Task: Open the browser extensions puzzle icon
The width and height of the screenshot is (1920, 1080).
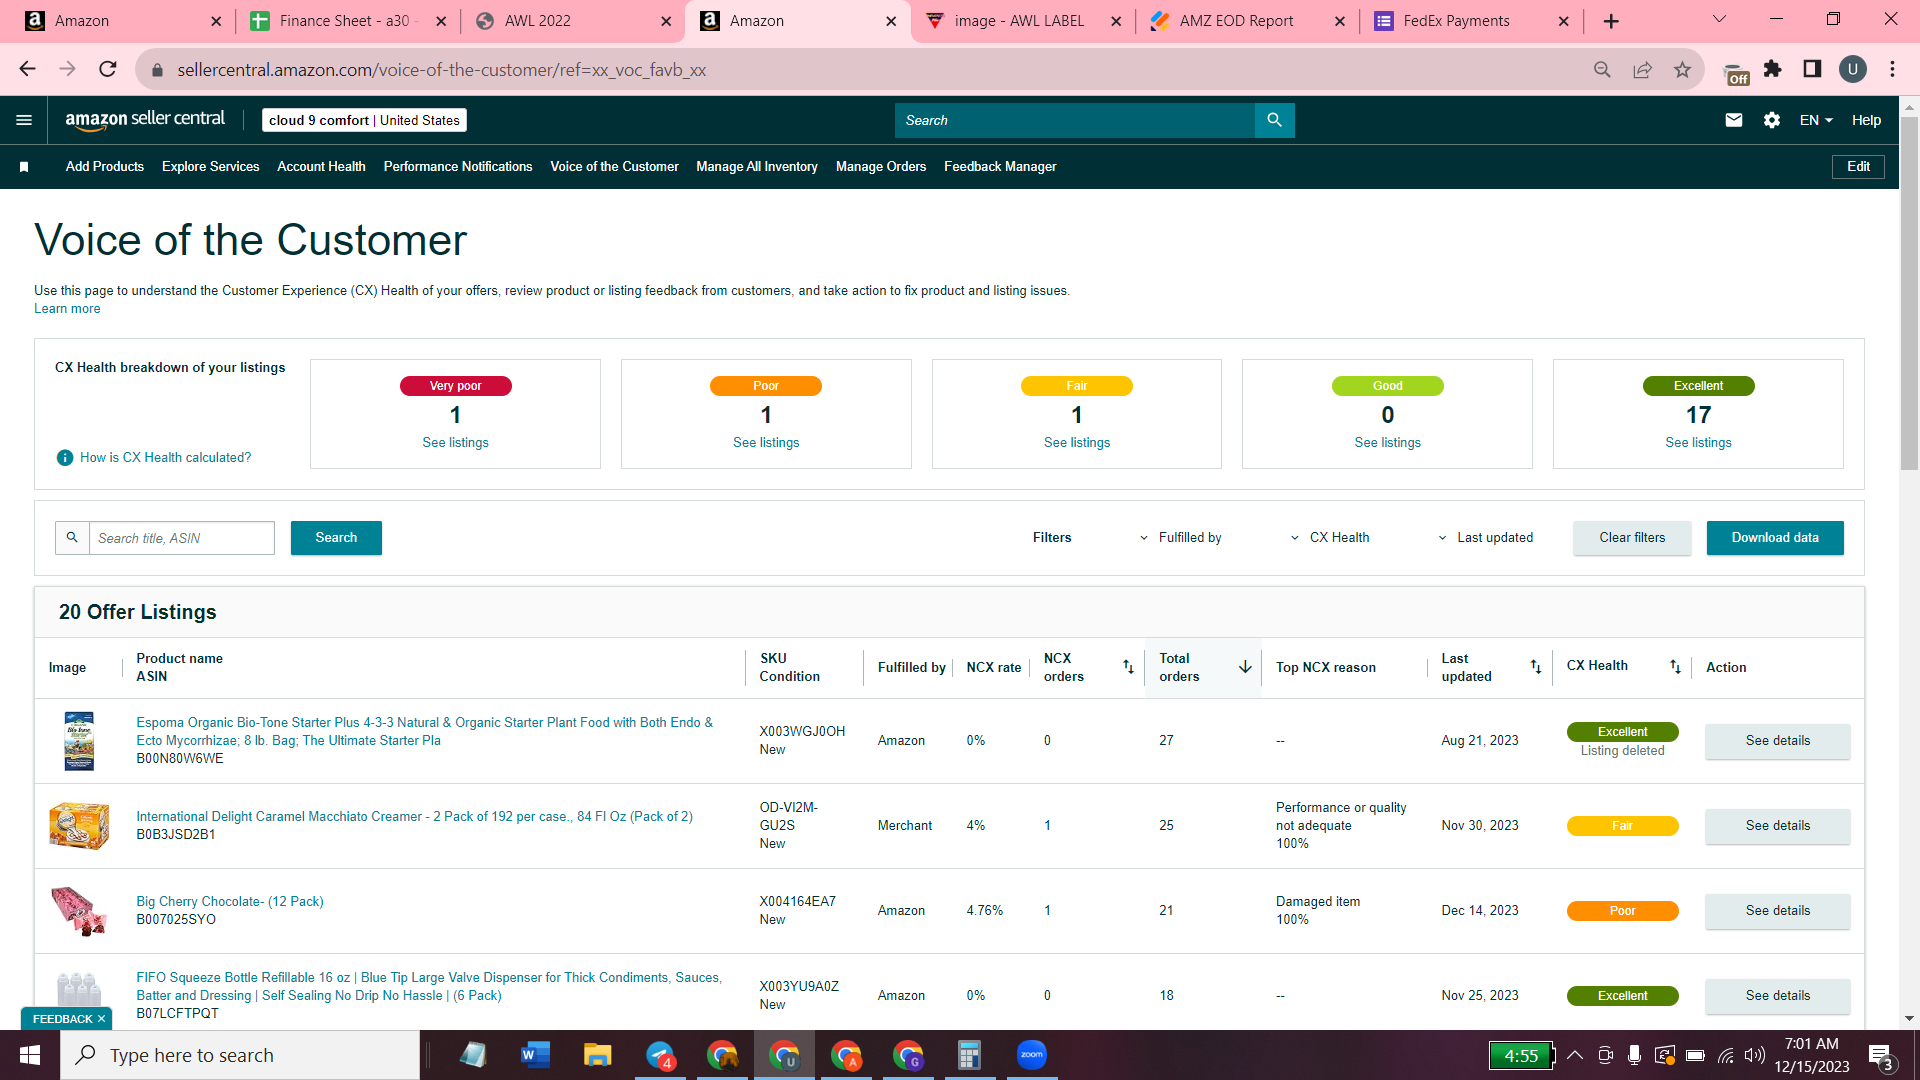Action: click(1773, 69)
